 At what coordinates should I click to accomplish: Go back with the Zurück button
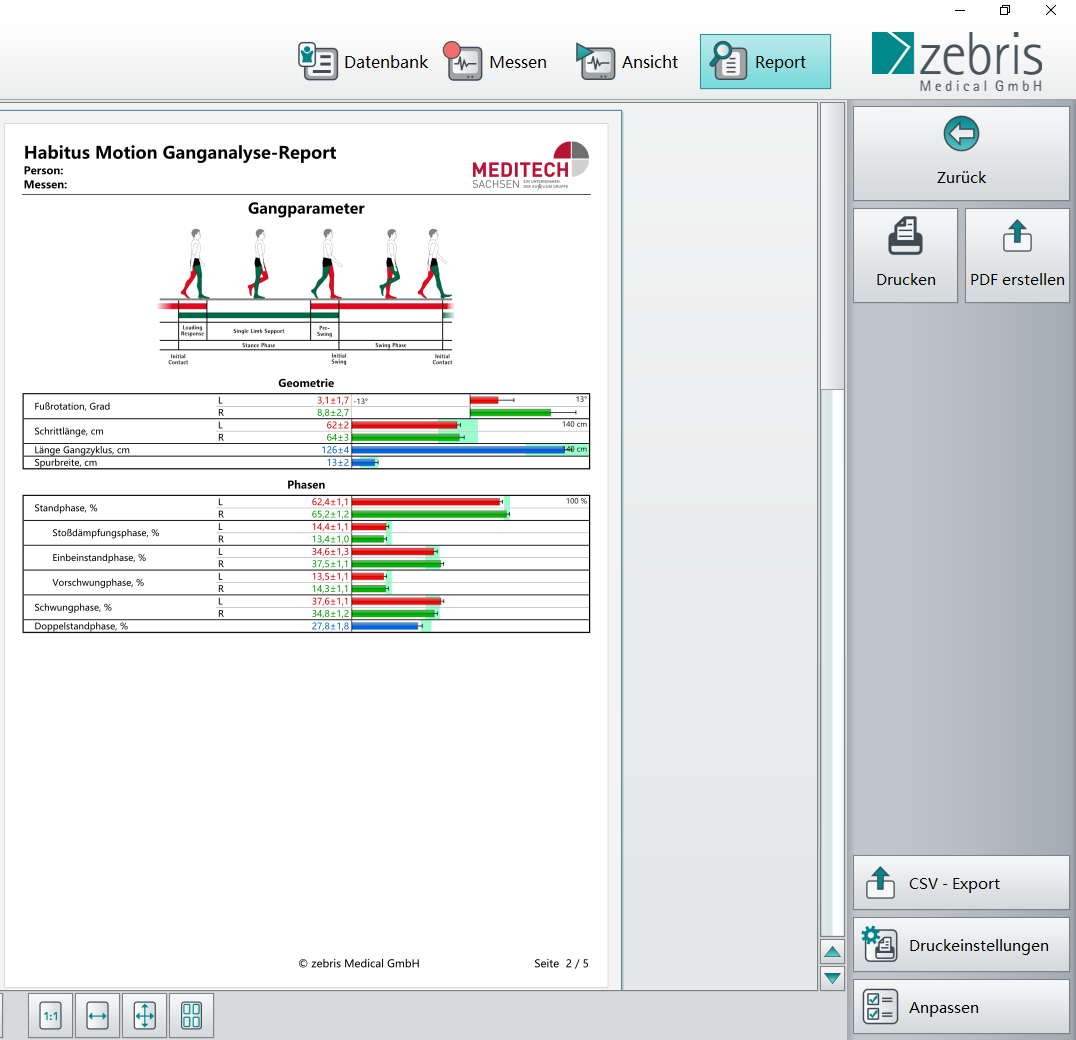[x=961, y=154]
